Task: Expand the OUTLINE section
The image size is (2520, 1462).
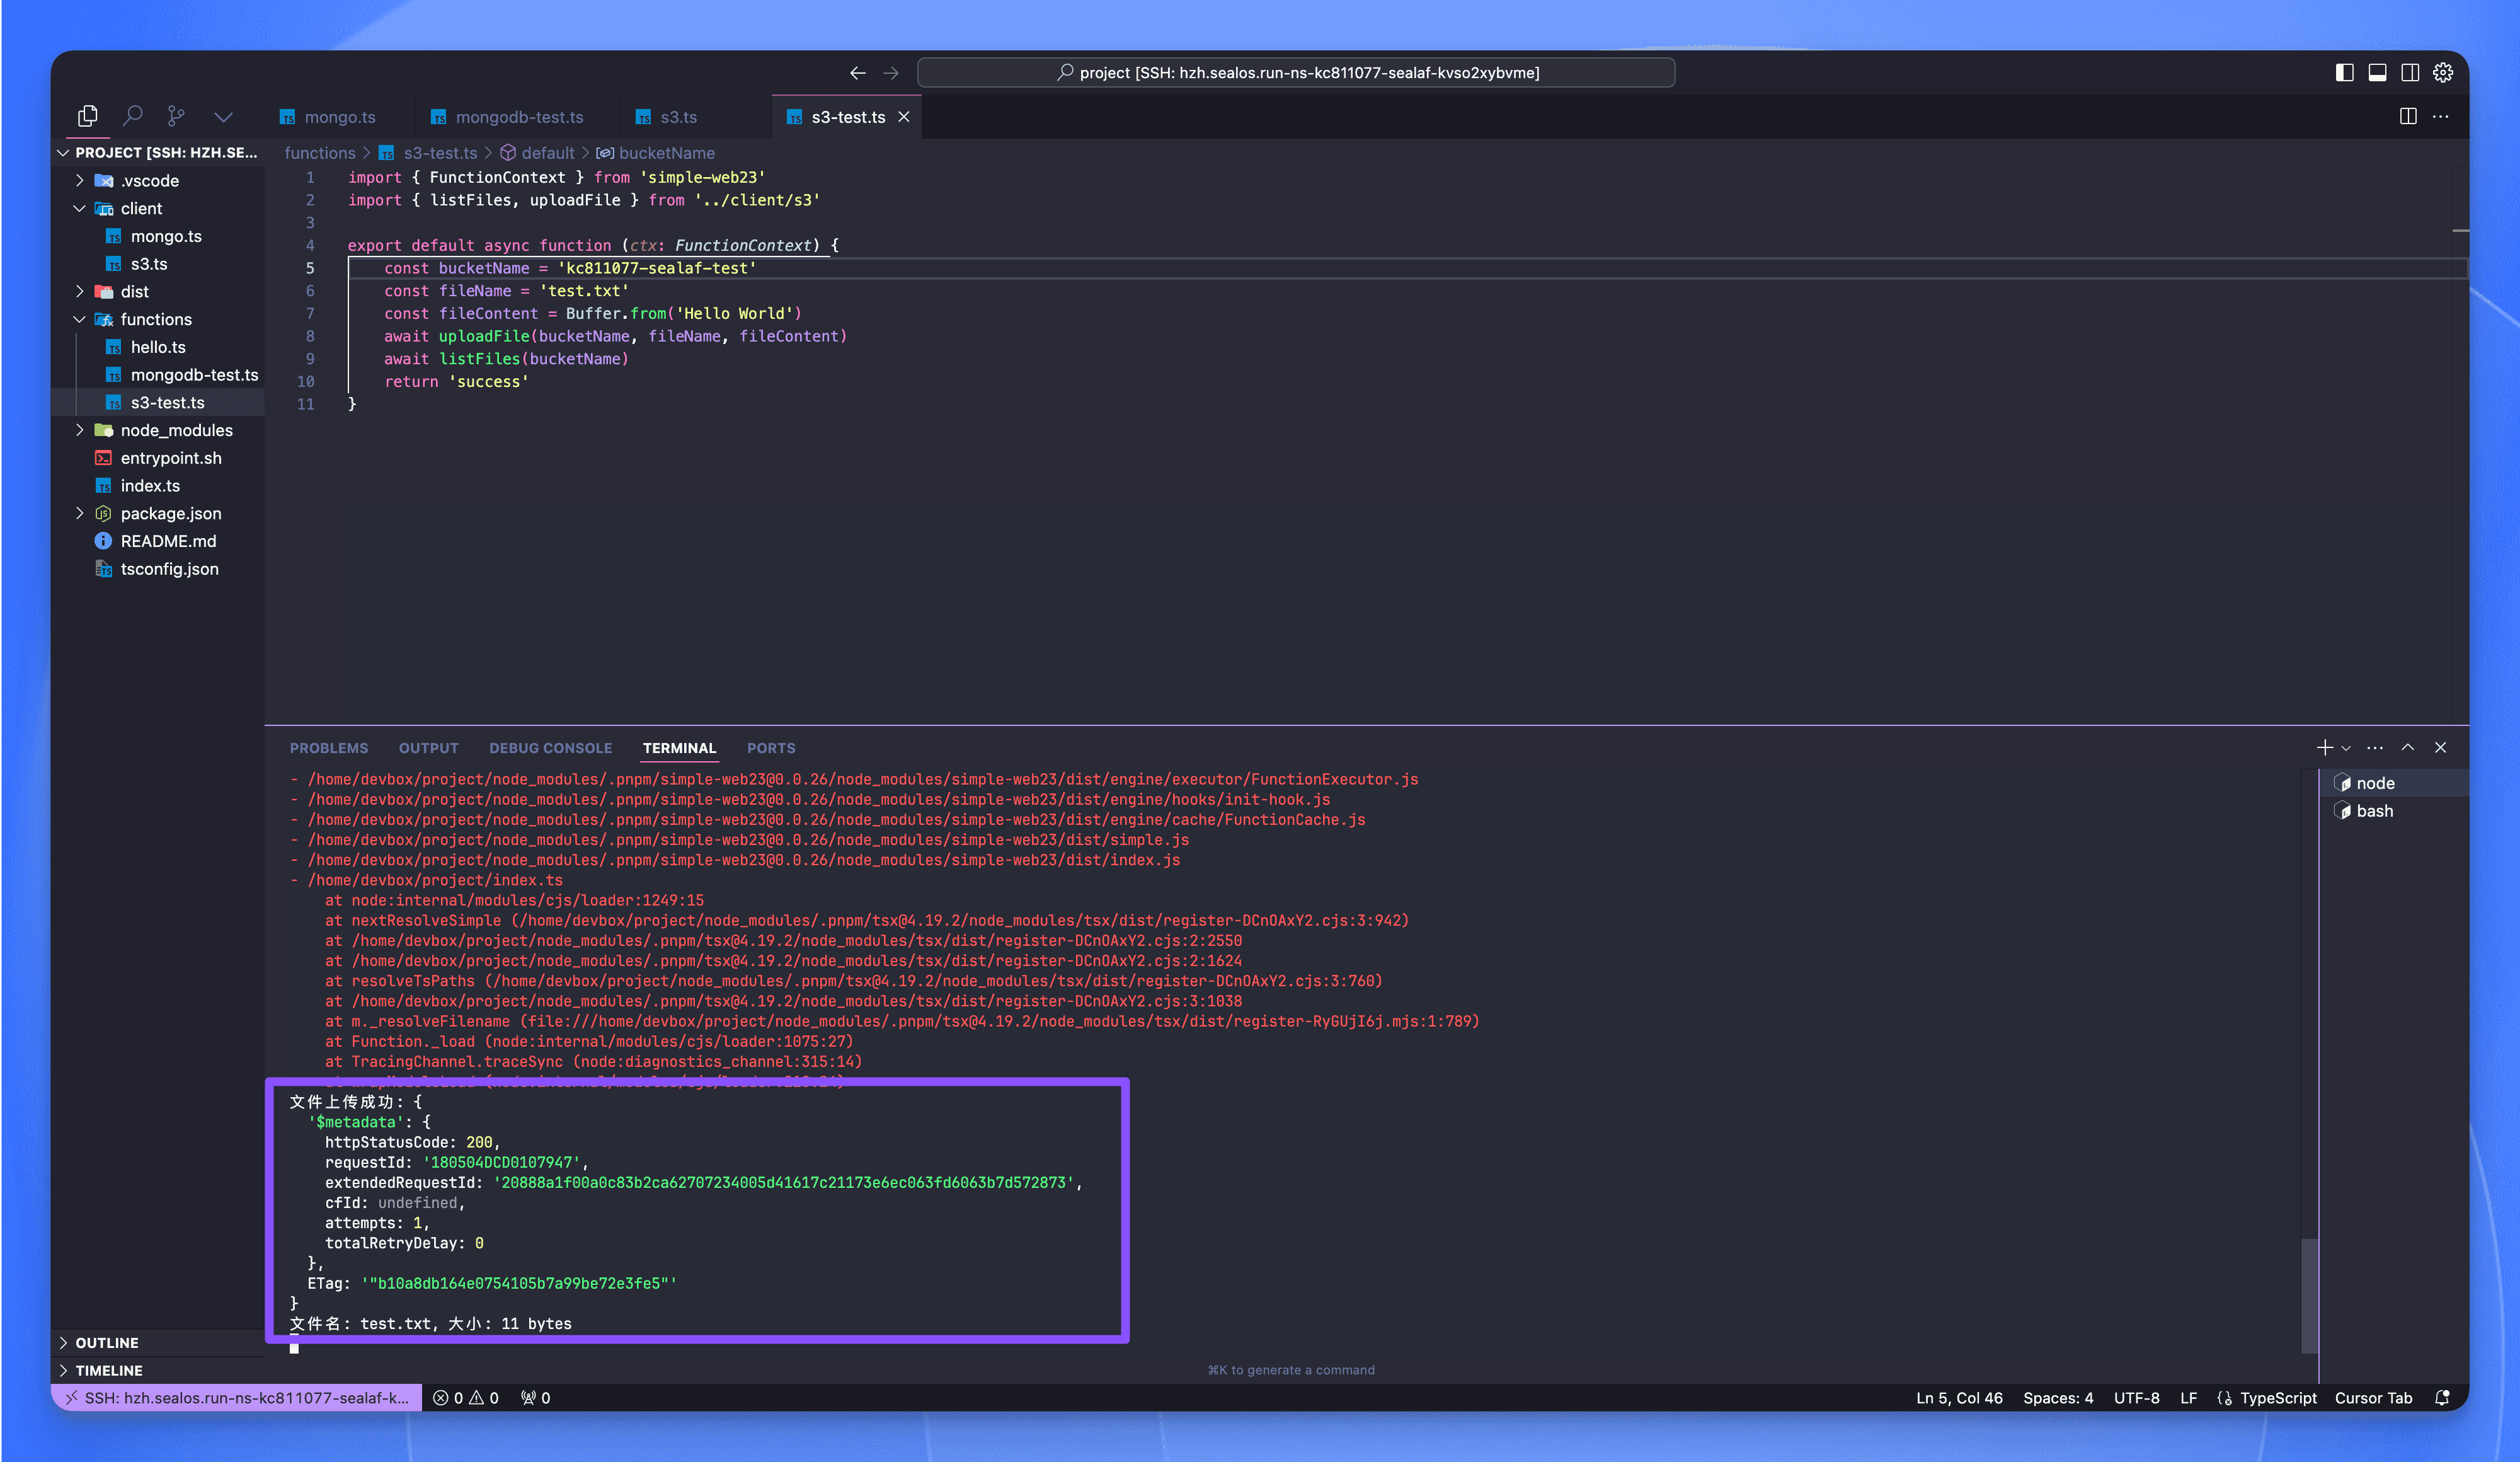Action: point(107,1343)
